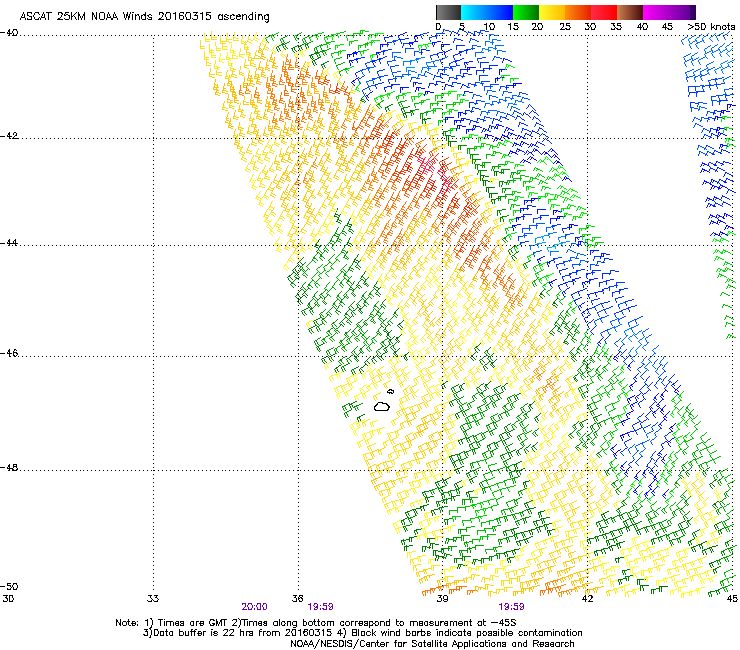Click the note line about Times are GMT
This screenshot has width=740, height=650.
[x=316, y=623]
